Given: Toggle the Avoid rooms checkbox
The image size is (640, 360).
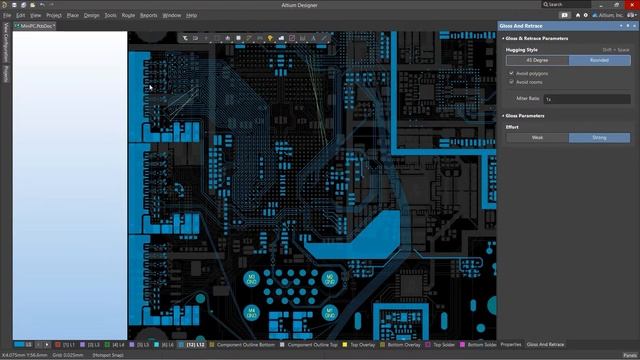Looking at the screenshot, I should coord(511,82).
